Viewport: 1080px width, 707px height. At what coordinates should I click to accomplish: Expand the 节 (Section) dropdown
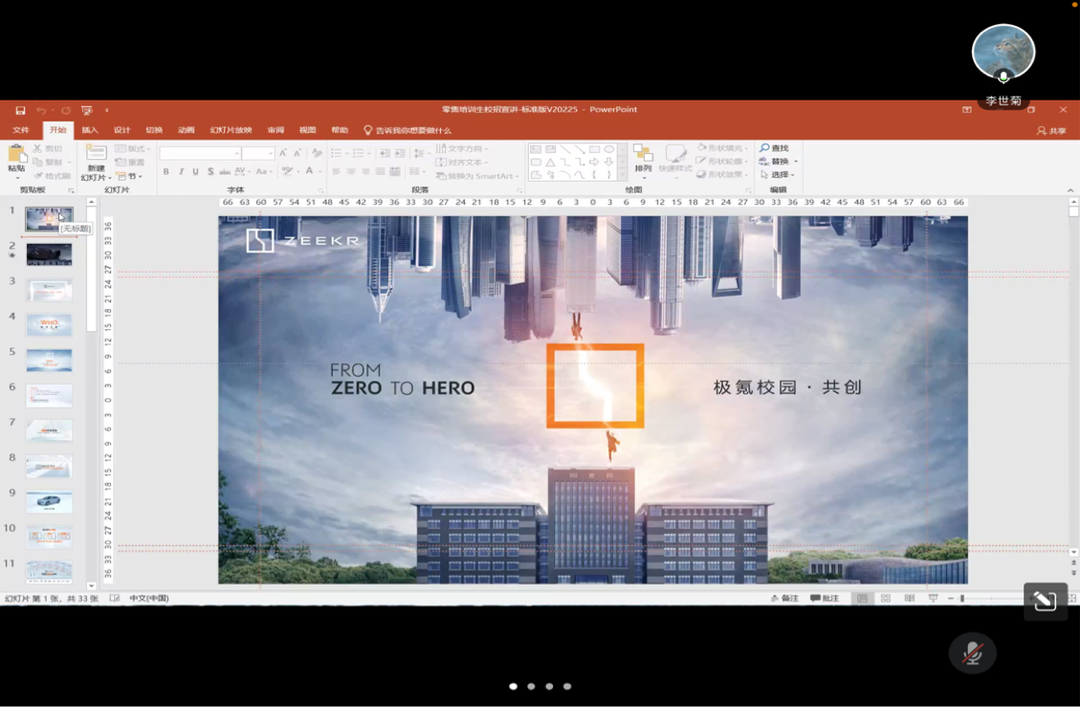pos(135,176)
